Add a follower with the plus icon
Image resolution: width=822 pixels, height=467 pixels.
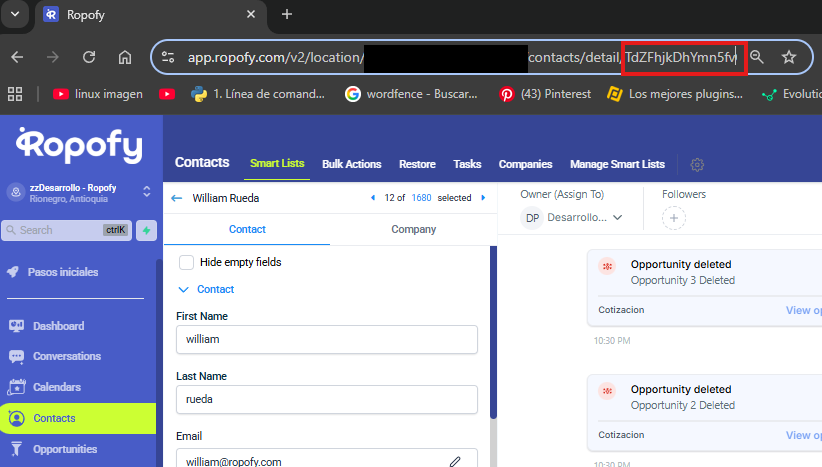673,217
